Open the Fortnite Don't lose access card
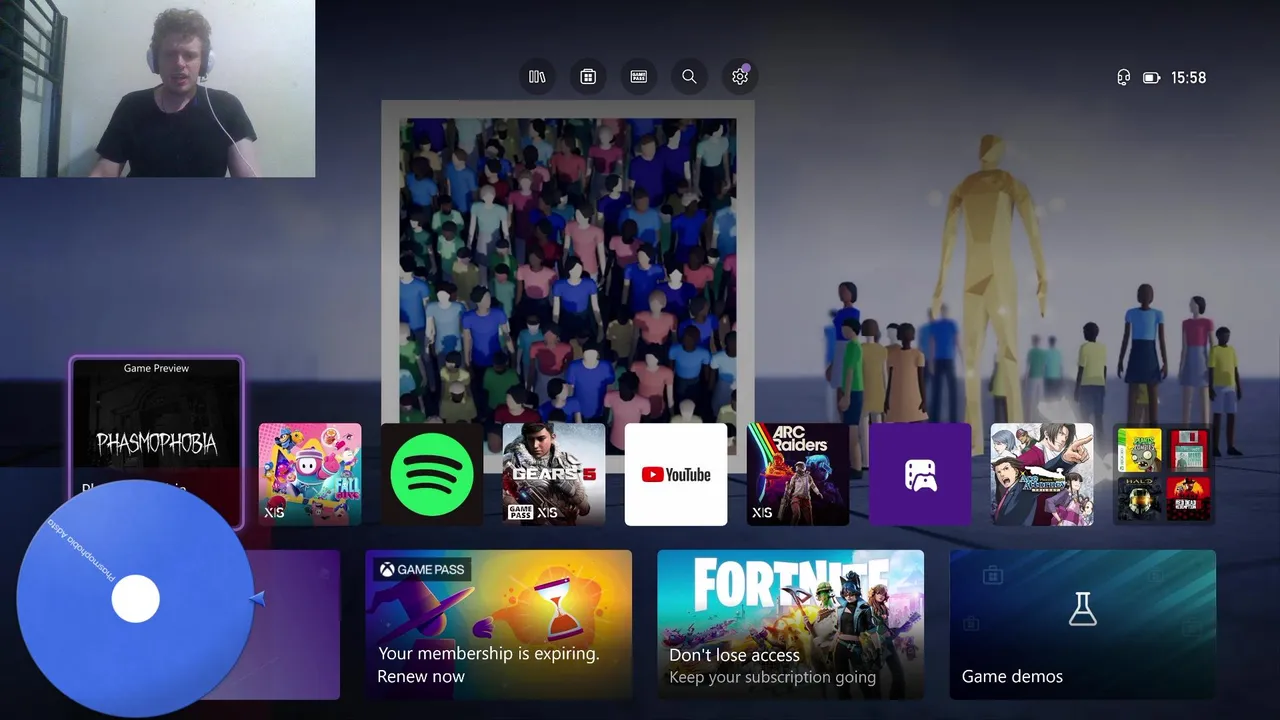 790,624
